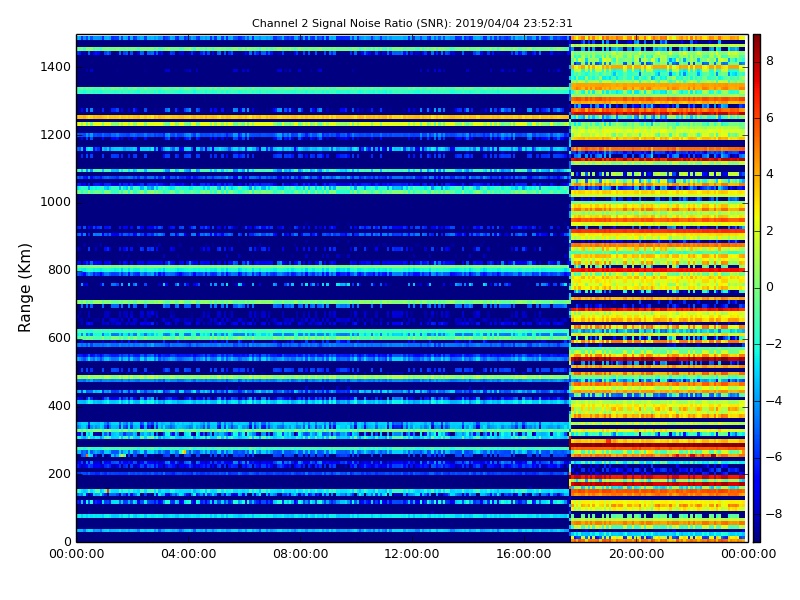The height and width of the screenshot is (600, 800).
Task: Click the 400 range tick label
Action: point(59,406)
